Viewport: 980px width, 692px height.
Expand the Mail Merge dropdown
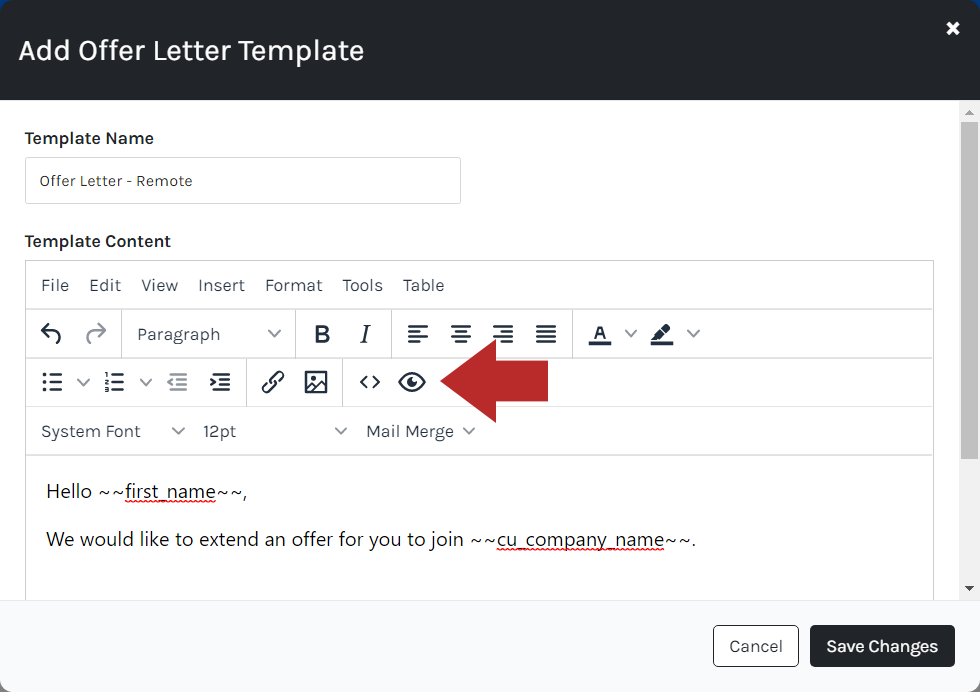pos(421,431)
